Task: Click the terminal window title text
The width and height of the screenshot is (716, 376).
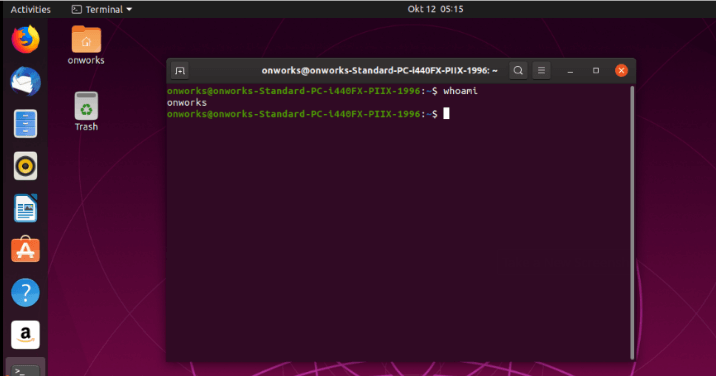Action: pyautogui.click(x=379, y=70)
